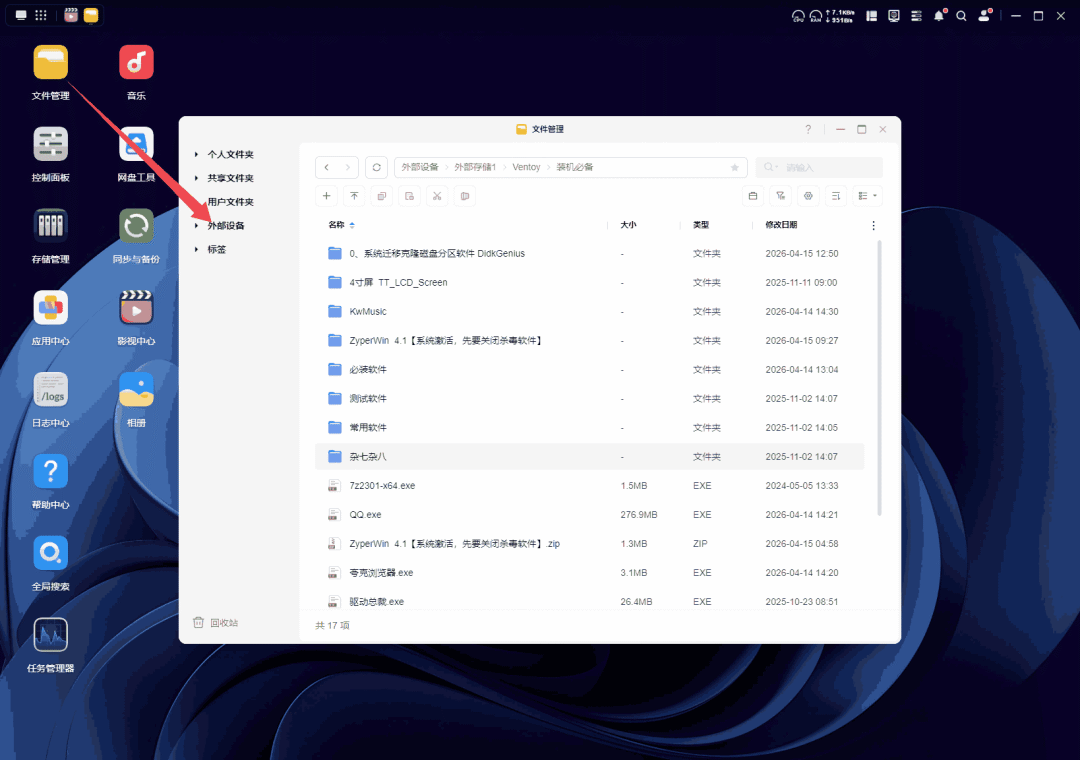Sort by the 类型 column header
The height and width of the screenshot is (760, 1080).
(x=701, y=225)
